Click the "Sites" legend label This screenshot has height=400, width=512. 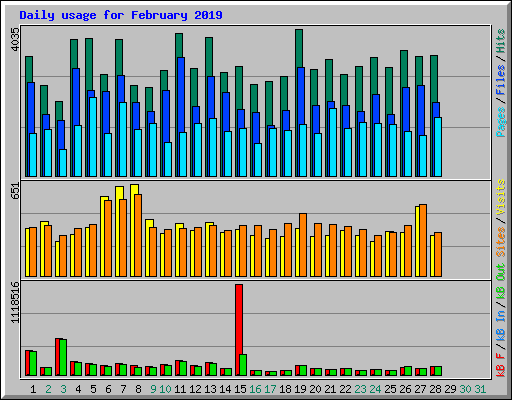point(501,242)
